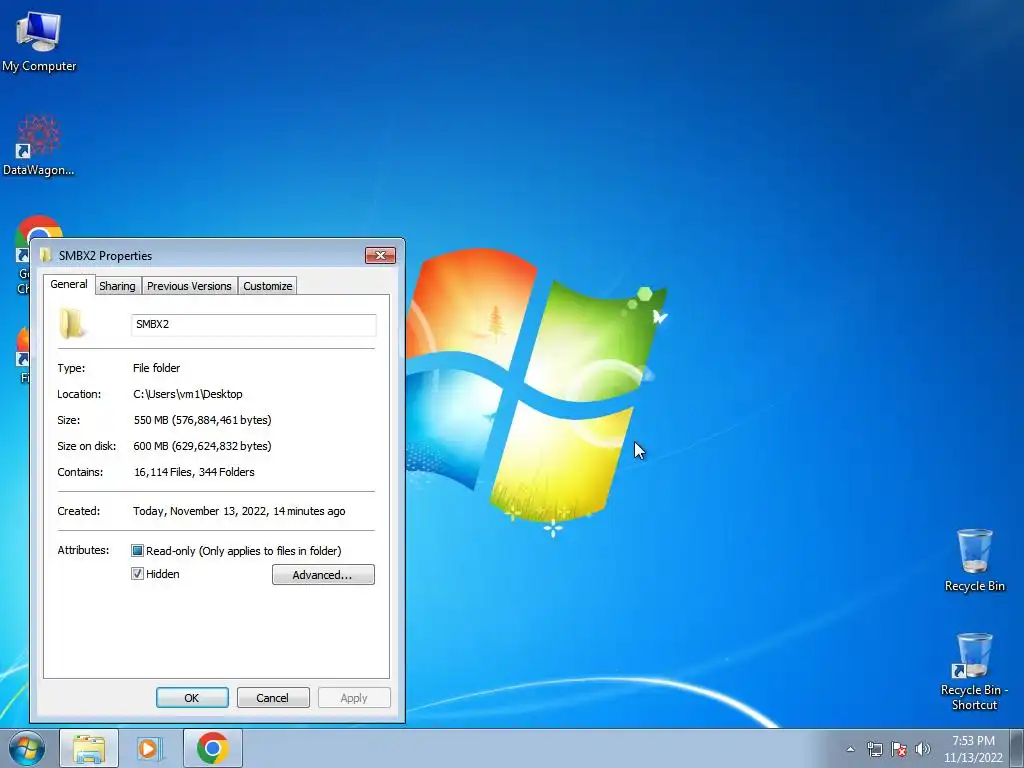This screenshot has width=1024, height=768.
Task: Open the Recycle Bin - Shortcut icon
Action: 974,671
